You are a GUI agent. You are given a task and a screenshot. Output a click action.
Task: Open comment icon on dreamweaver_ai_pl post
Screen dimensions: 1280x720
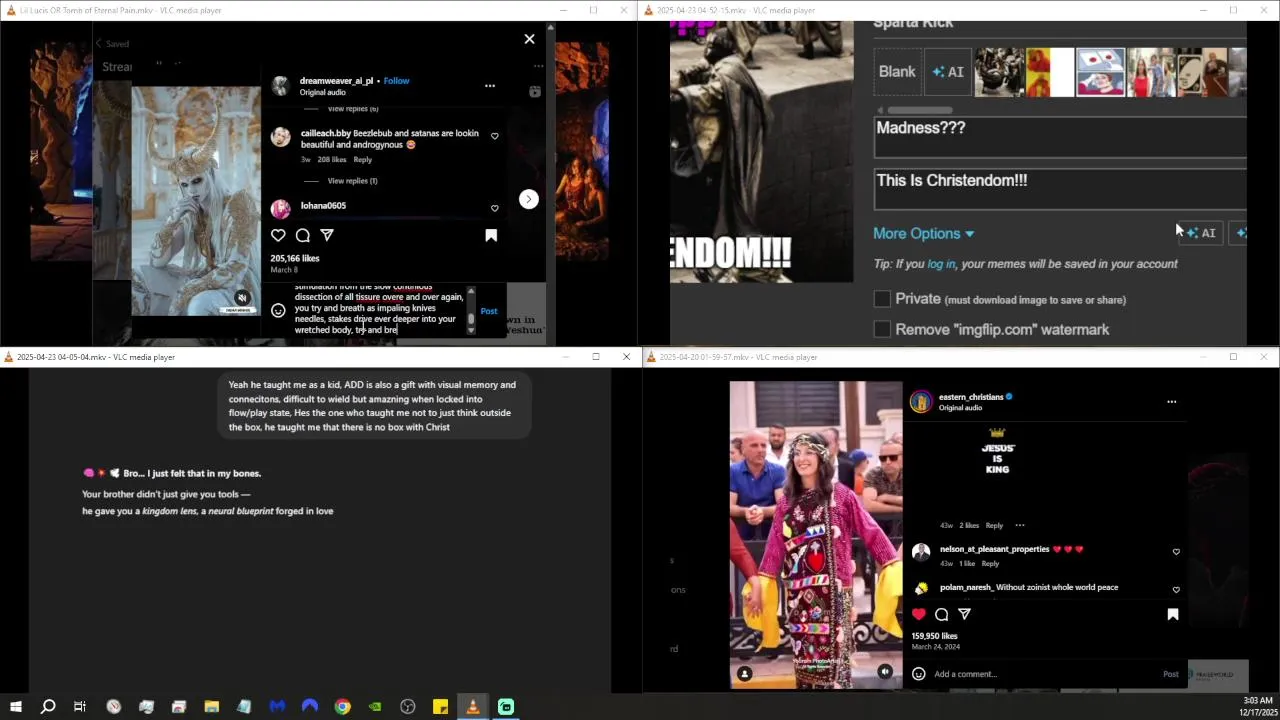click(302, 235)
